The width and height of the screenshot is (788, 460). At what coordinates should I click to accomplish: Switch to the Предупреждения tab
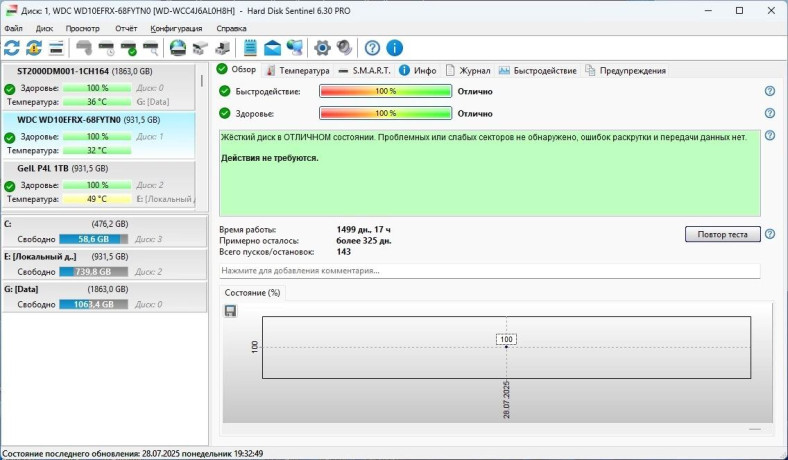click(626, 71)
